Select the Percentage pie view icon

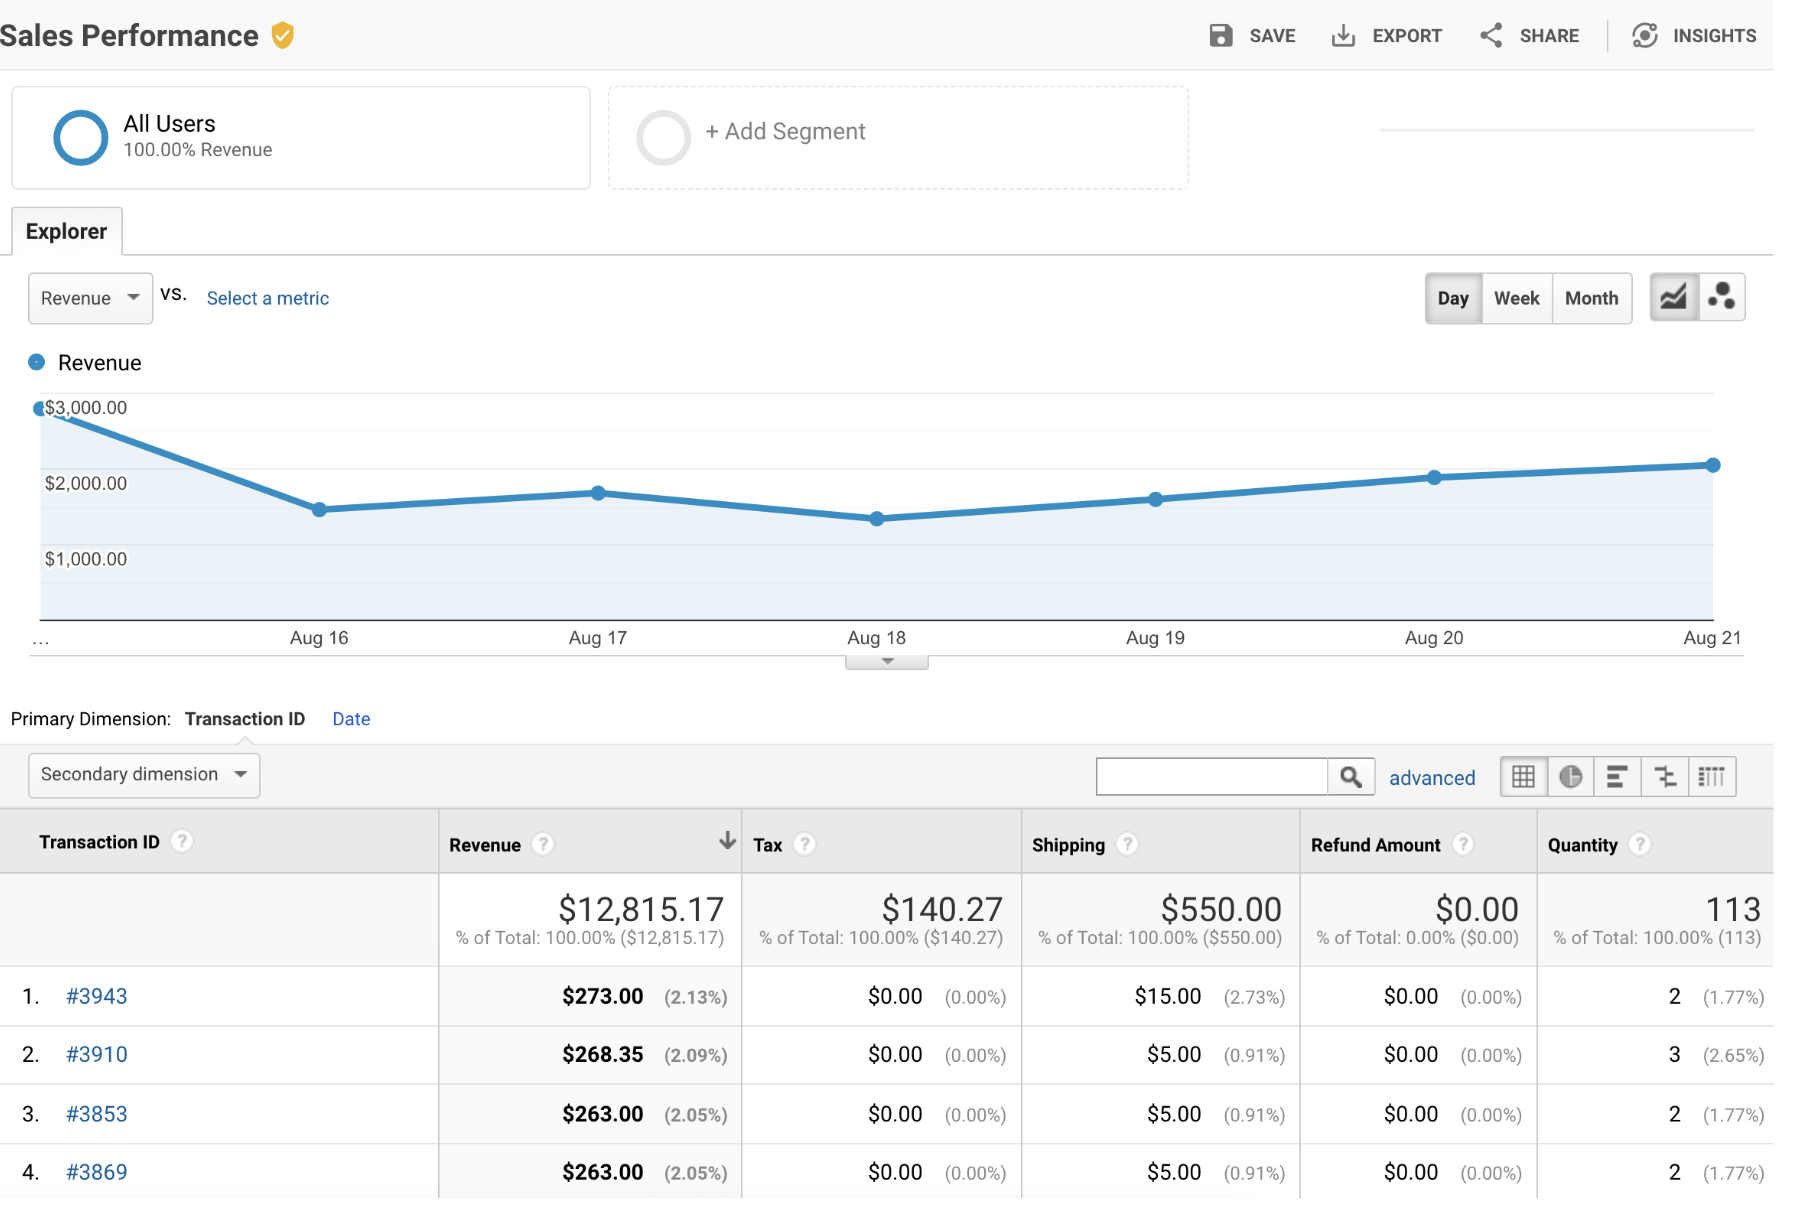(1570, 777)
